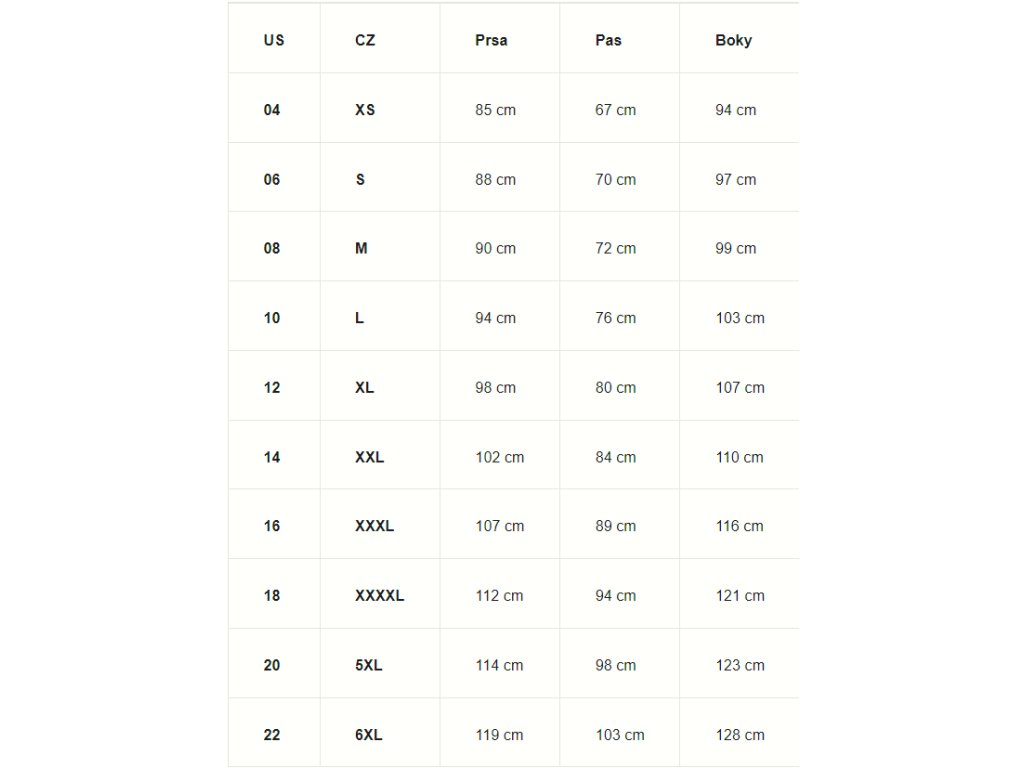Image resolution: width=1024 pixels, height=768 pixels.
Task: Select the Prsa column header
Action: [491, 41]
